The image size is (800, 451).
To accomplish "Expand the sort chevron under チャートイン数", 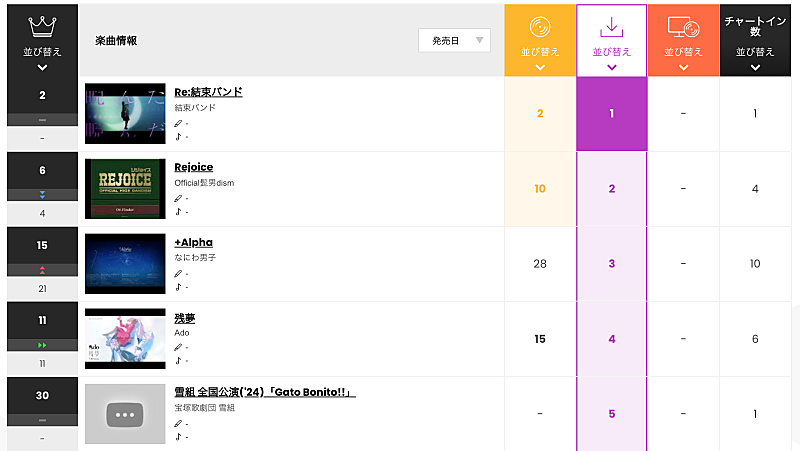I will (755, 68).
